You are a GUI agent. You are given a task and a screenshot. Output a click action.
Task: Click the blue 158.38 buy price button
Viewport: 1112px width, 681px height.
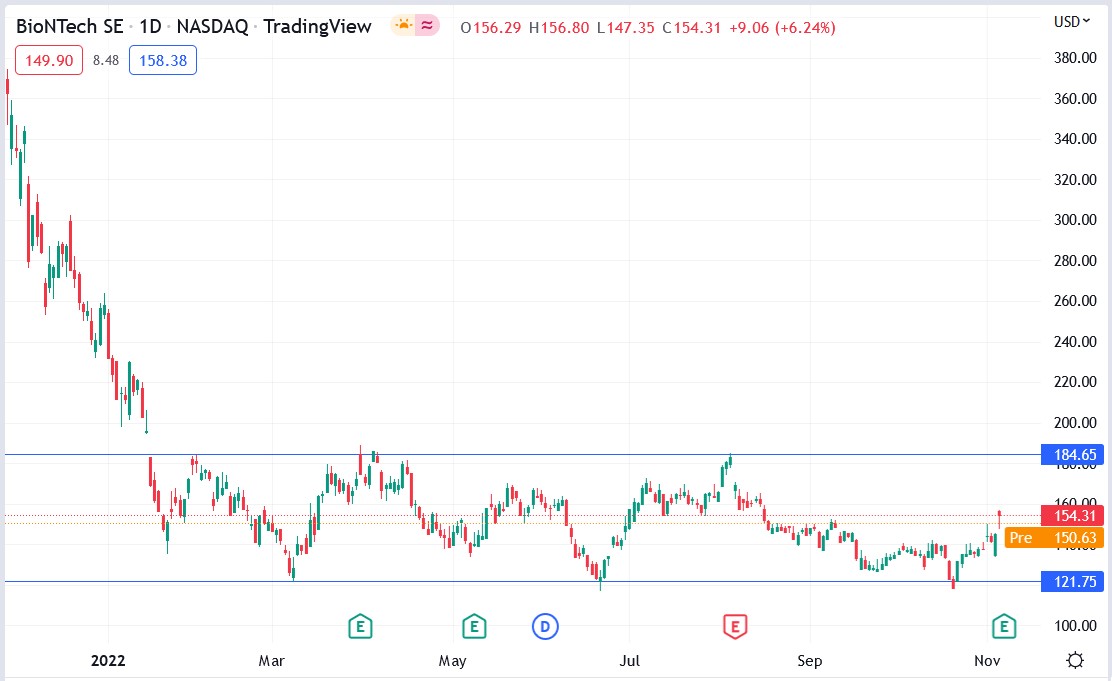click(162, 60)
